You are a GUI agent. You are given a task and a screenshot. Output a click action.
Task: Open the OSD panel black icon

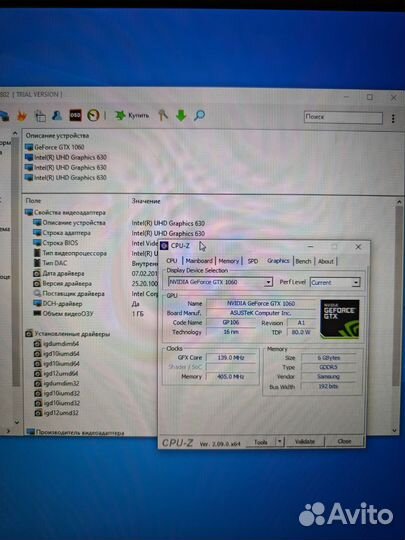pos(75,115)
